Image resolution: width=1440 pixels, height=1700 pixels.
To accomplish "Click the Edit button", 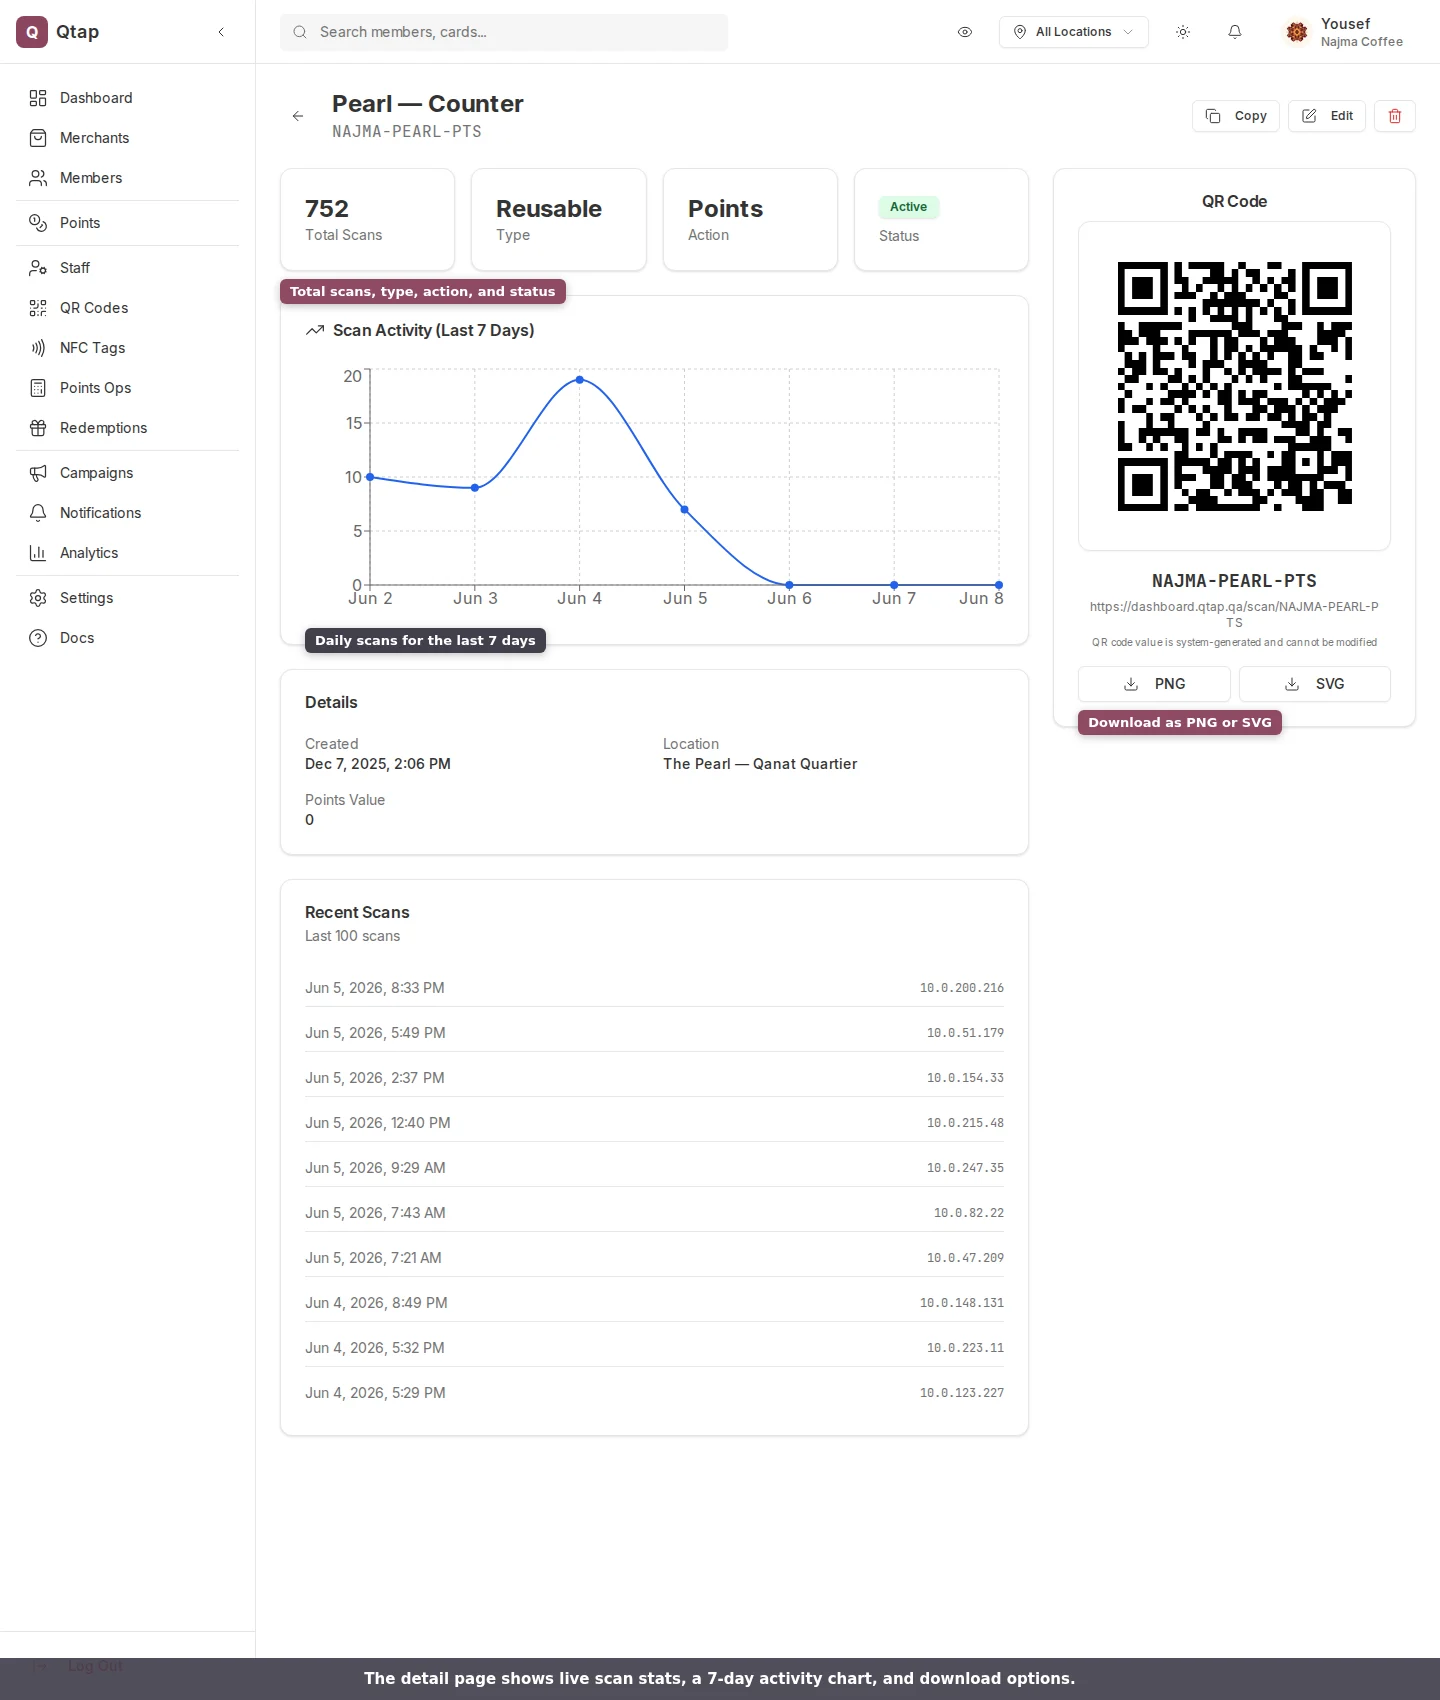I will (x=1327, y=116).
